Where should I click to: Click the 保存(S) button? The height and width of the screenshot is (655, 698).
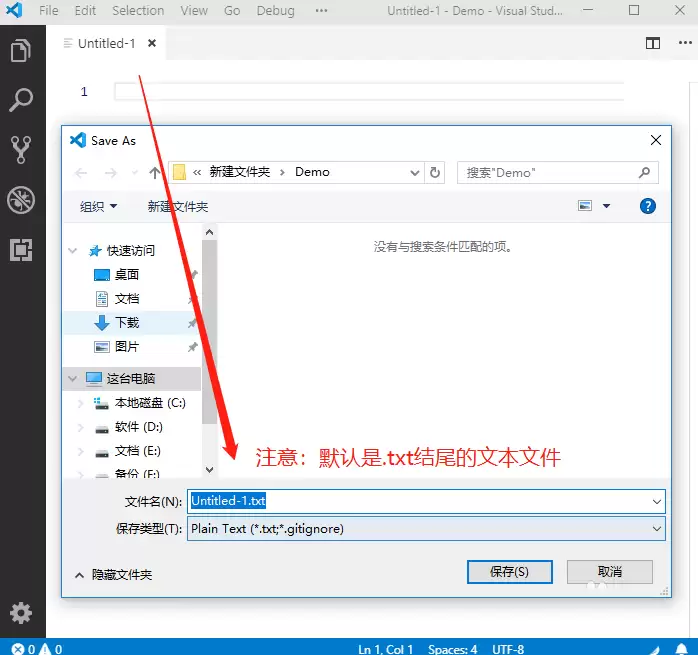(509, 572)
